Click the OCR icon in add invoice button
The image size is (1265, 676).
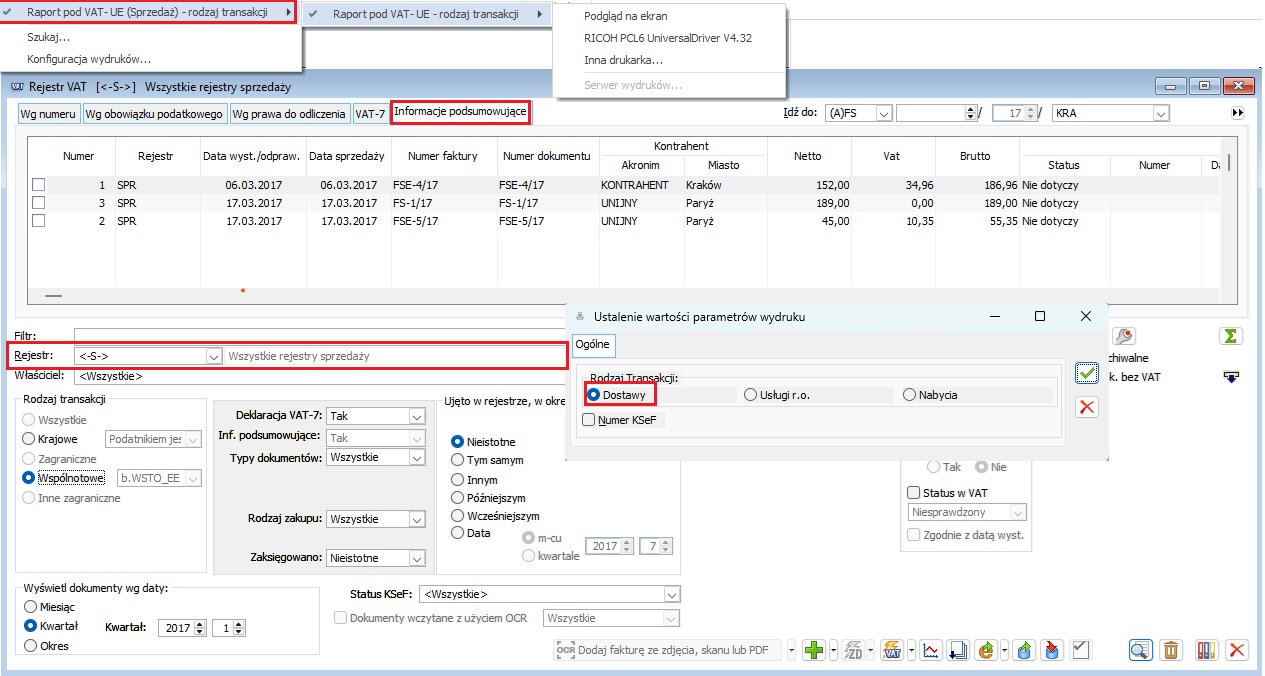[x=564, y=650]
